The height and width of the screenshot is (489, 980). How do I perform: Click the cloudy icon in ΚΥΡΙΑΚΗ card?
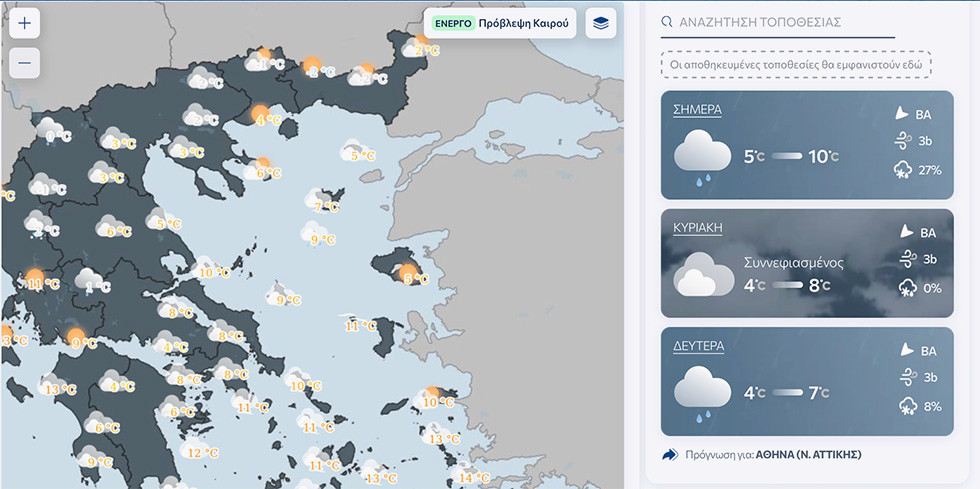point(702,275)
